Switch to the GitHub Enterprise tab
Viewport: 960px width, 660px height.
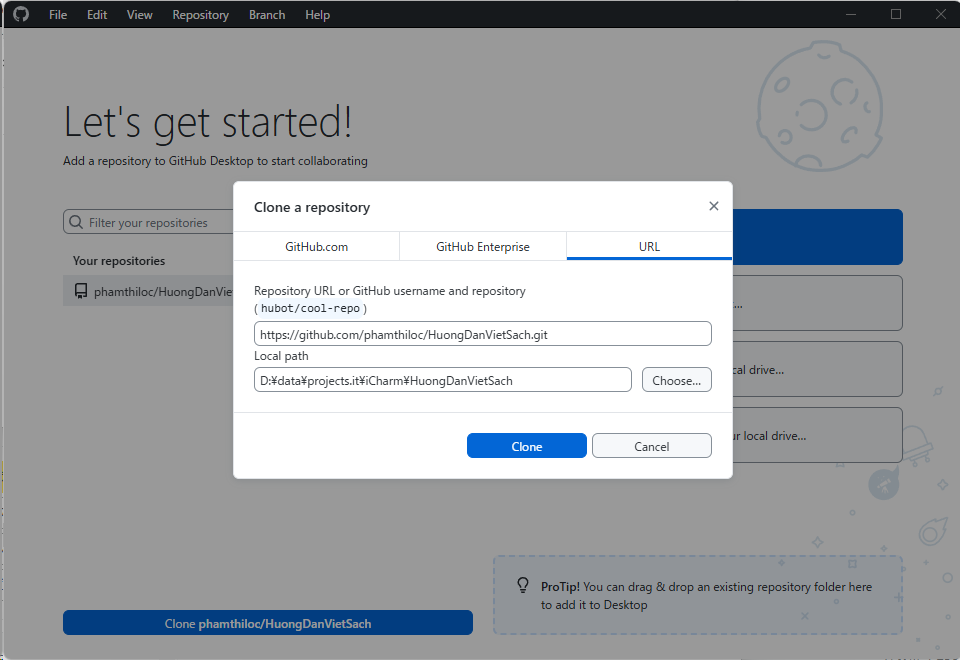(x=483, y=246)
